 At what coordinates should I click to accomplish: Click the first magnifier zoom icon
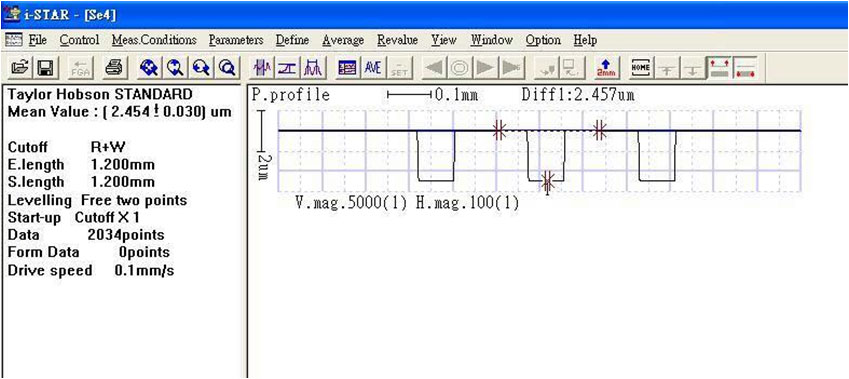(x=148, y=68)
